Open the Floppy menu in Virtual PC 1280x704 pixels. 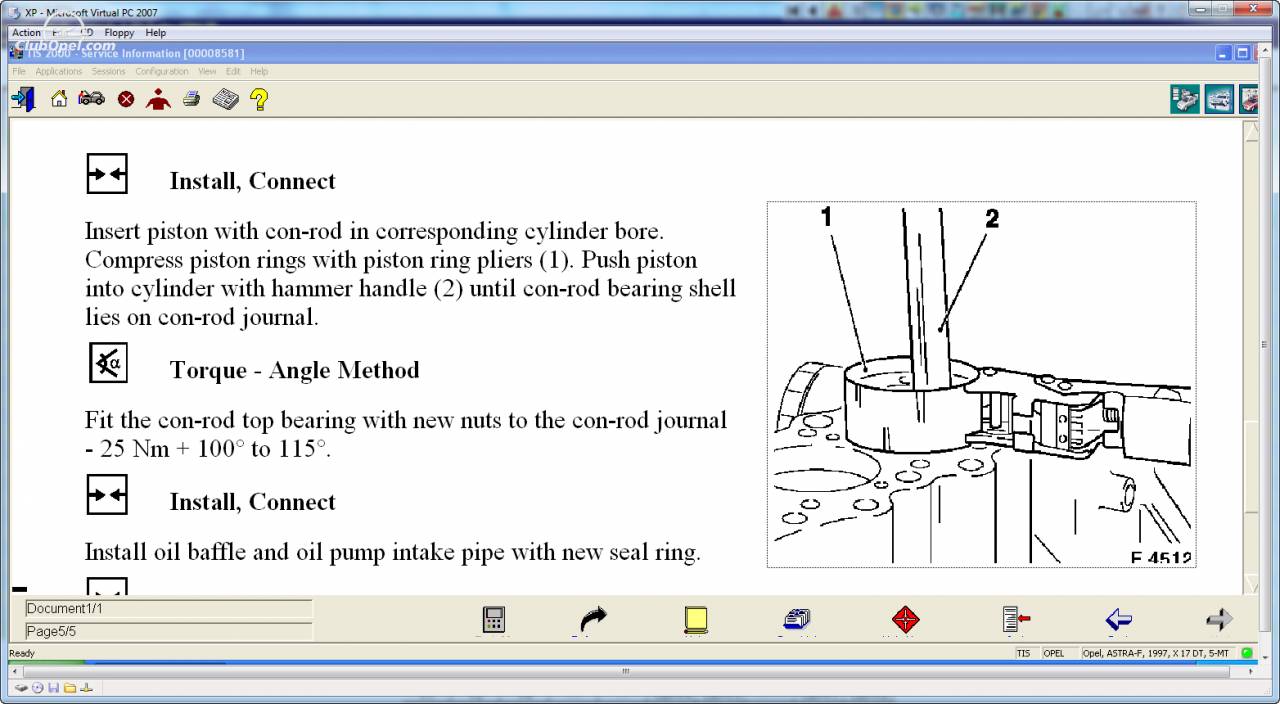coord(119,33)
